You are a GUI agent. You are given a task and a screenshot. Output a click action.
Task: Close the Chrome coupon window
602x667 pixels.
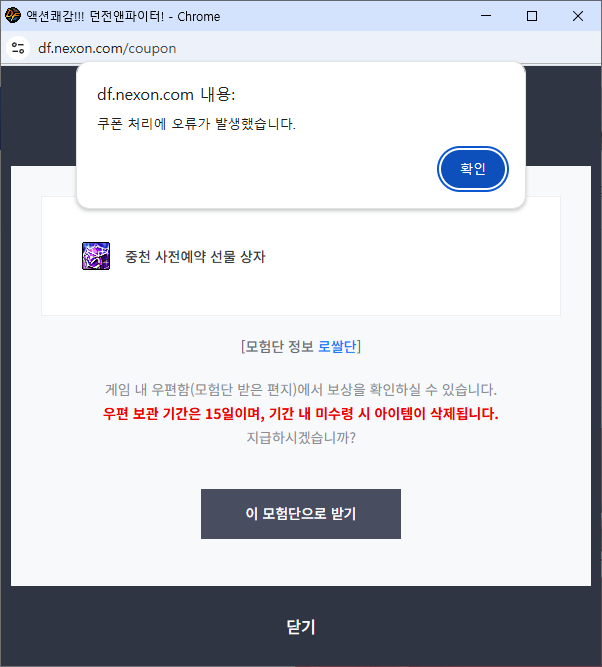(x=578, y=16)
